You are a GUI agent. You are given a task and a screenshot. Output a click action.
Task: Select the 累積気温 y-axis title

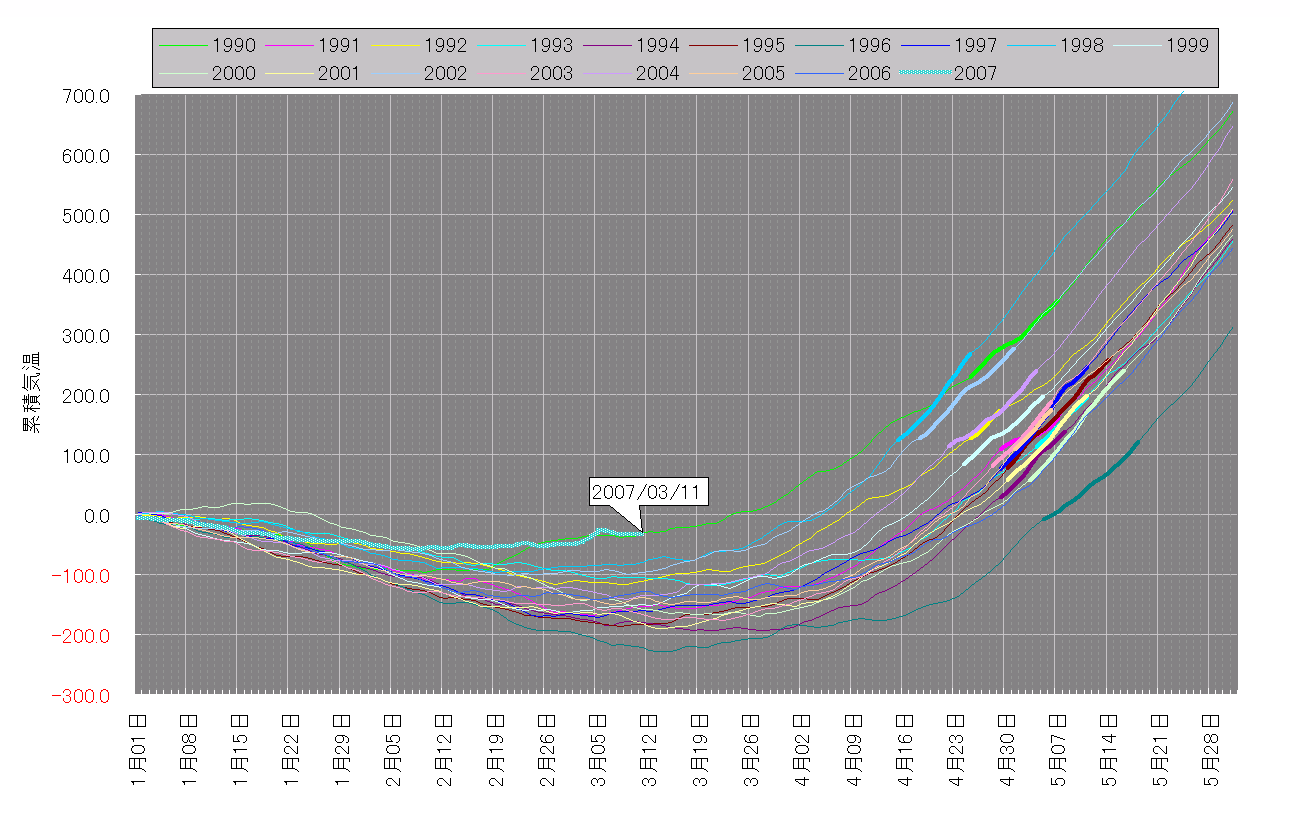tap(32, 391)
